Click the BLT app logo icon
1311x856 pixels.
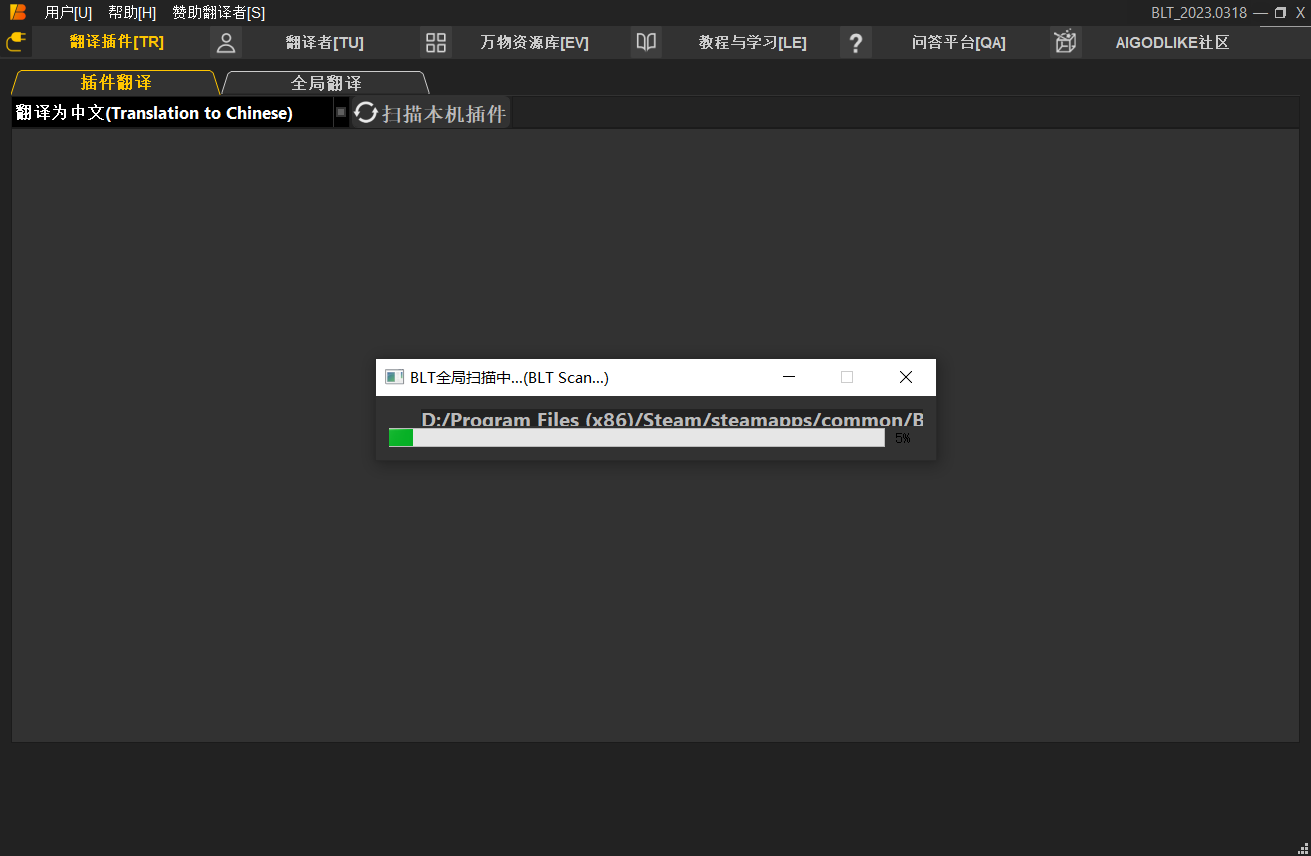(x=18, y=12)
